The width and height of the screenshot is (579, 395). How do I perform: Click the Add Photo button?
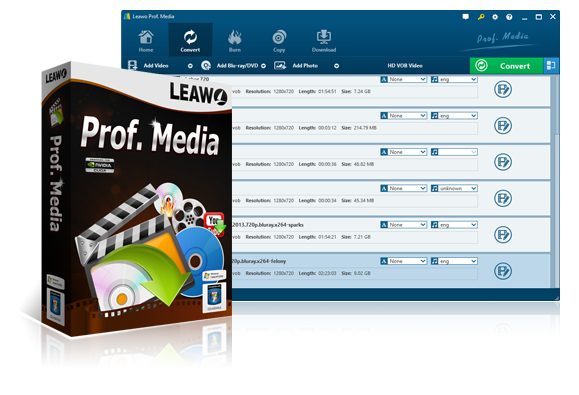305,66
